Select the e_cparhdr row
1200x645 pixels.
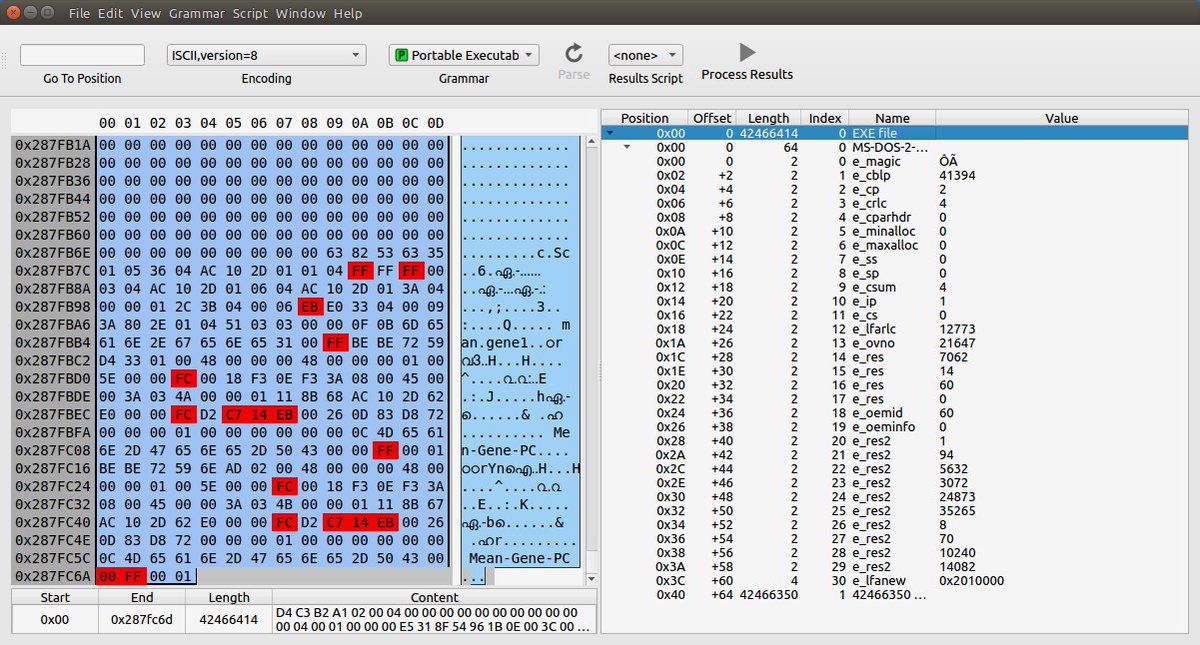(895, 217)
